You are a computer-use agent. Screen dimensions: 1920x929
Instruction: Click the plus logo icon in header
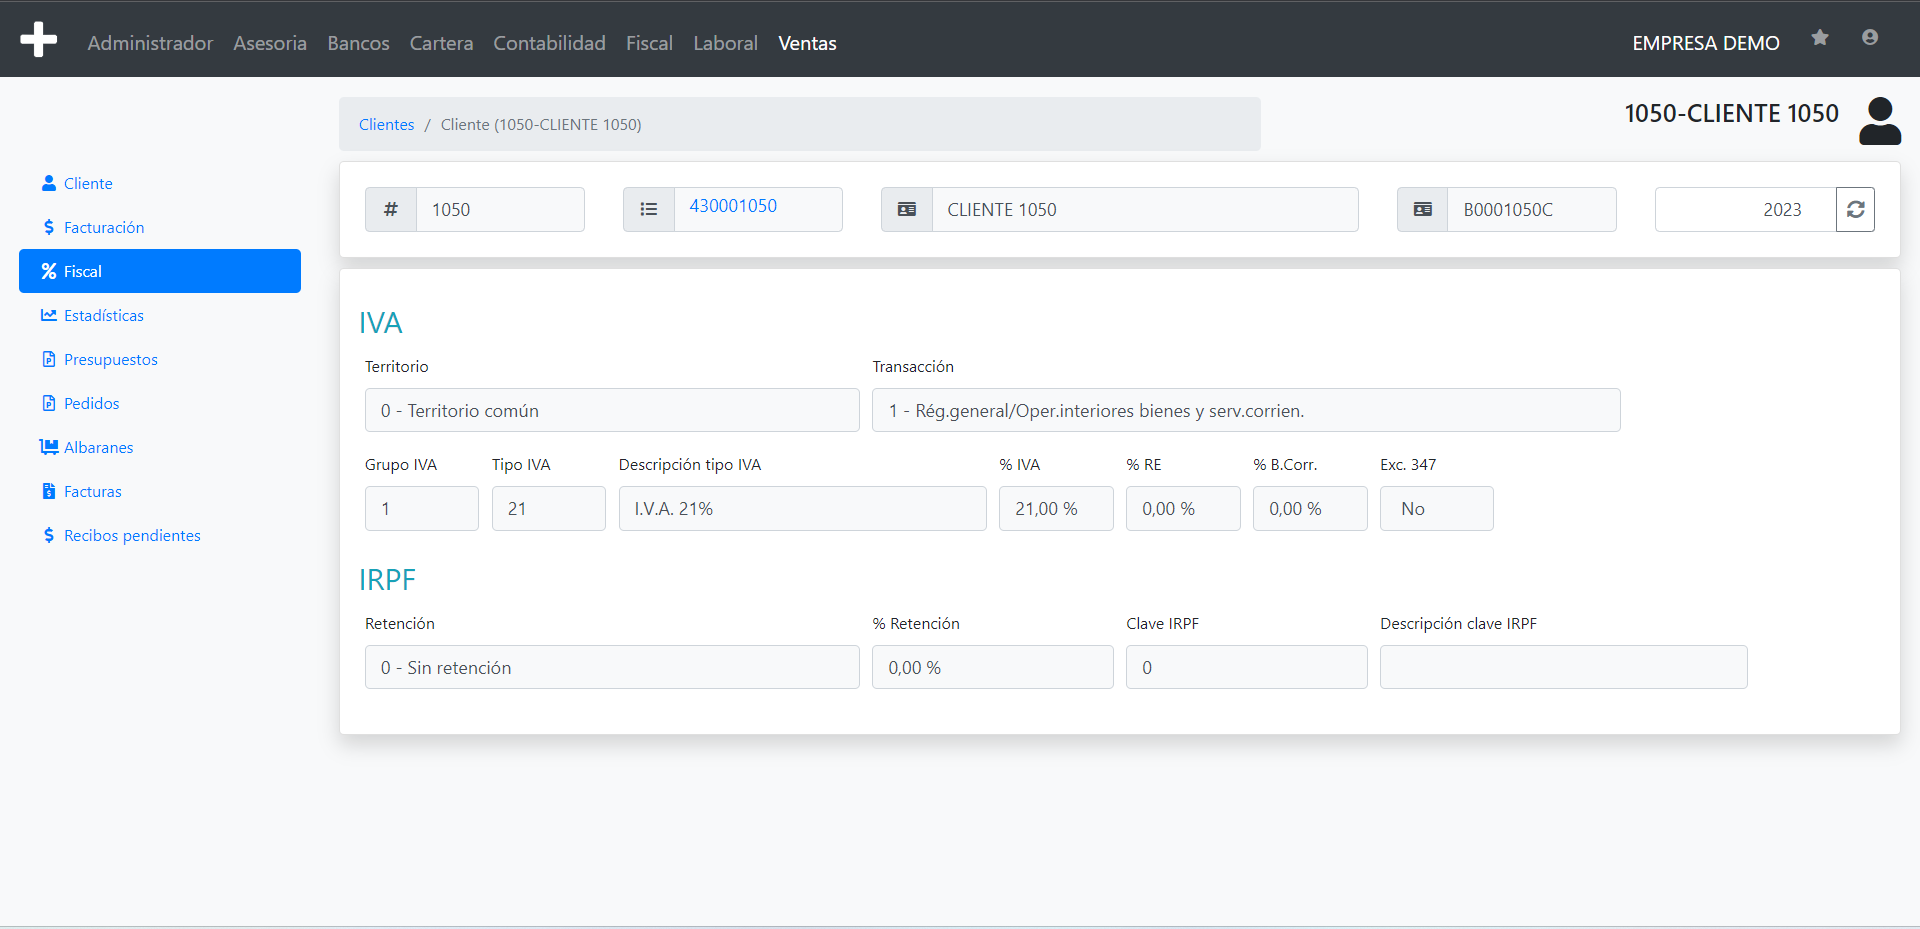(38, 39)
